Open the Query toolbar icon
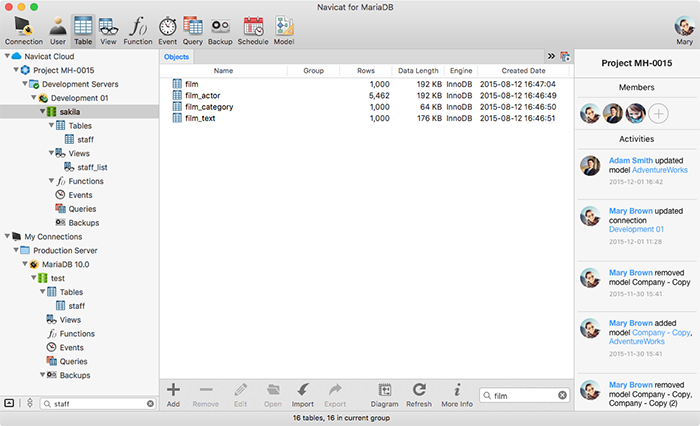The image size is (700, 426). (x=192, y=30)
